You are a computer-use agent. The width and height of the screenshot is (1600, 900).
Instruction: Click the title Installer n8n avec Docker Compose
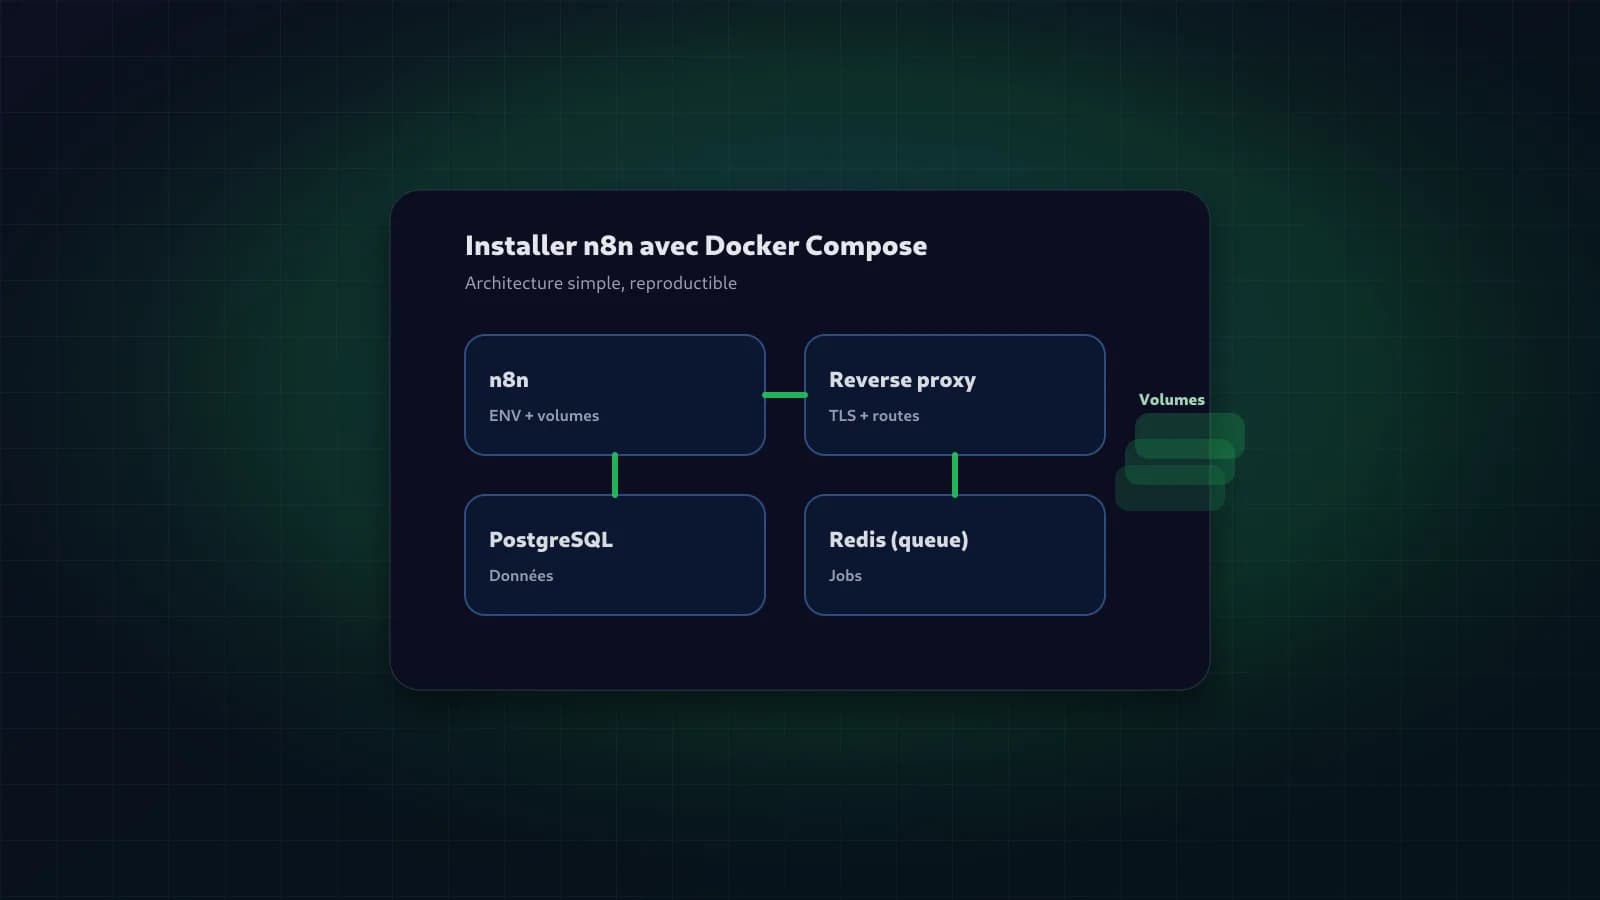(x=695, y=245)
